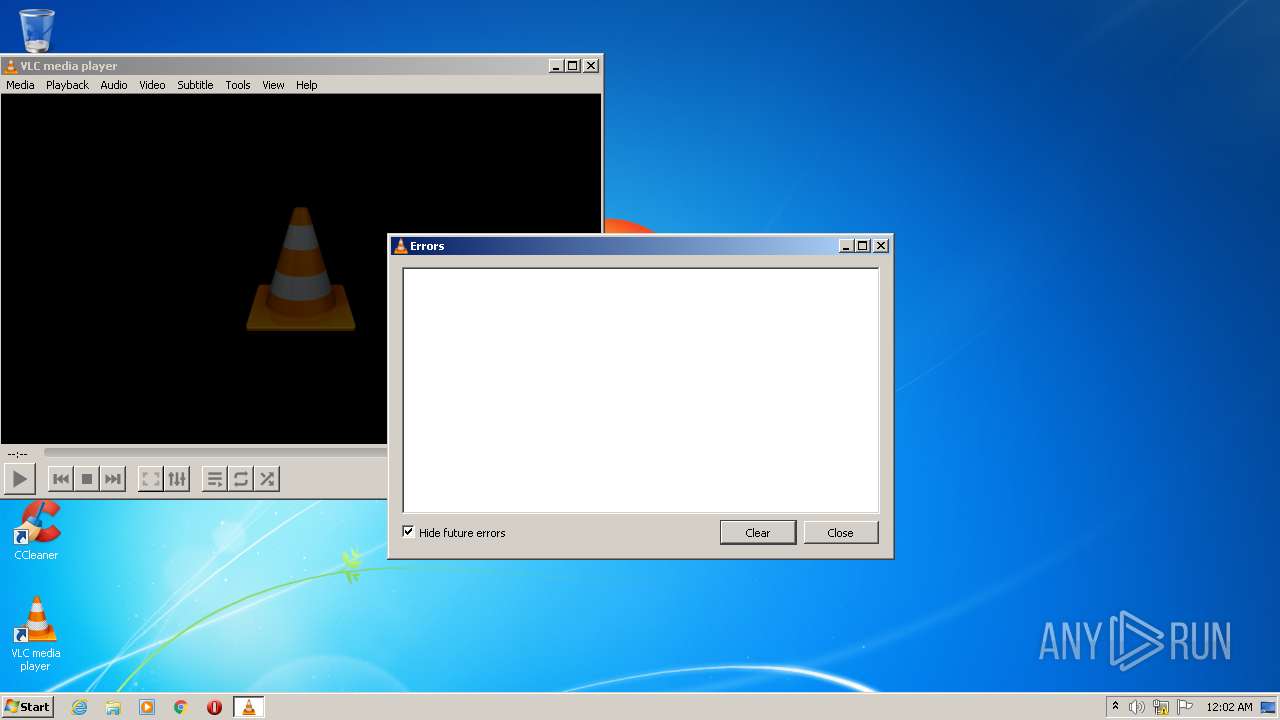Viewport: 1280px width, 720px height.
Task: Click the elapsed time label
Action: 18,454
